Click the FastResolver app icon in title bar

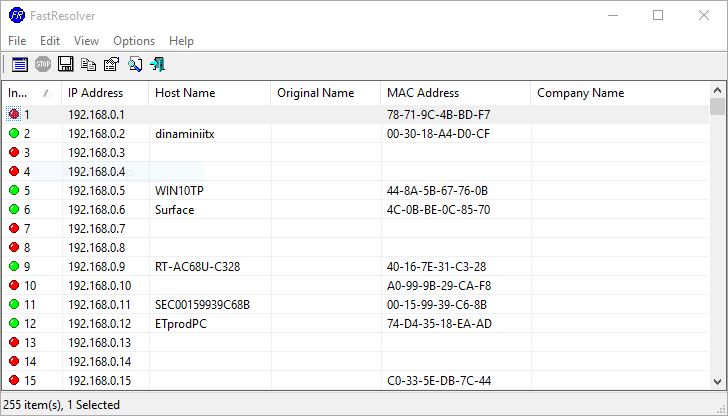pos(17,15)
